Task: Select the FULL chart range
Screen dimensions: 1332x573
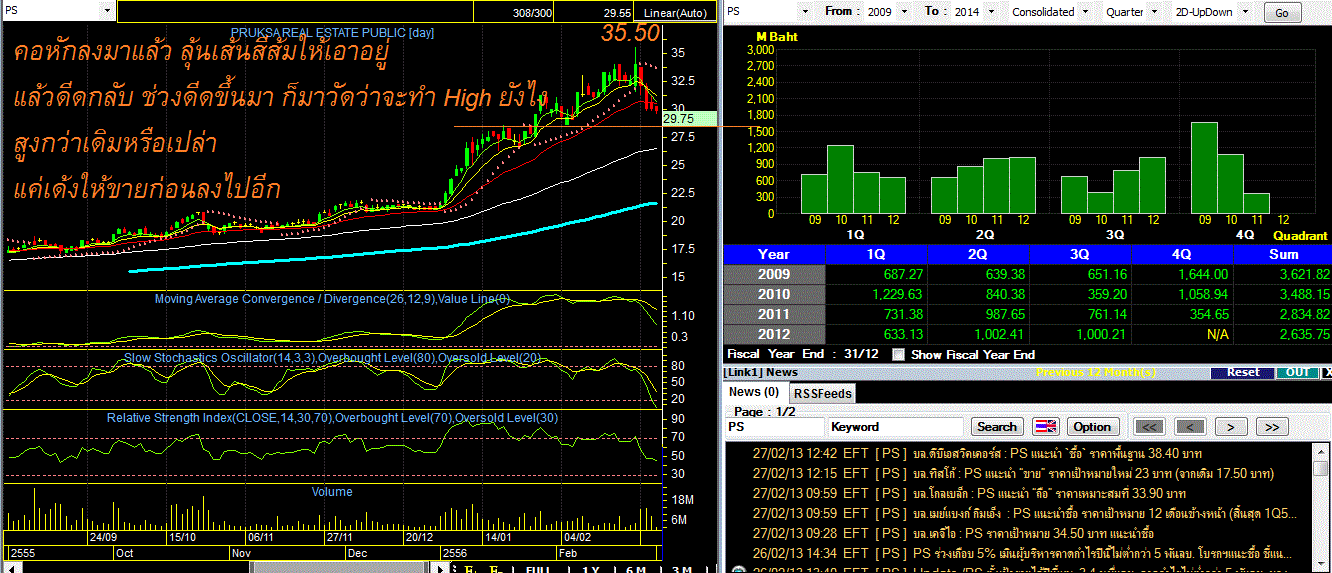Action: pyautogui.click(x=538, y=569)
